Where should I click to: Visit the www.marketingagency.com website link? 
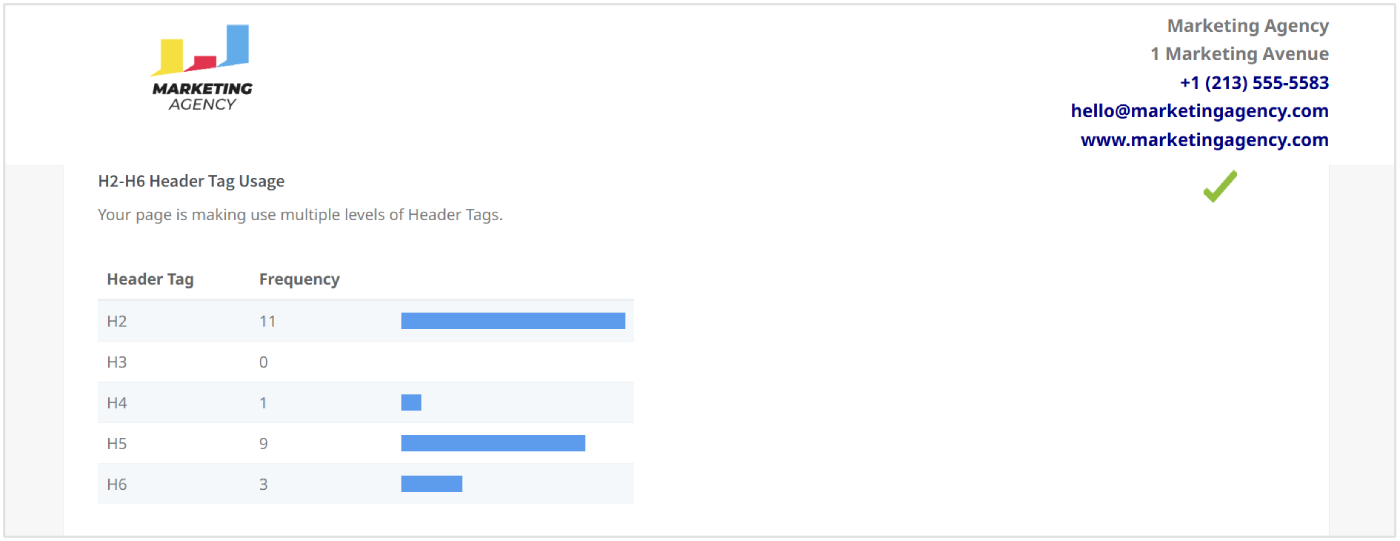[x=1204, y=140]
